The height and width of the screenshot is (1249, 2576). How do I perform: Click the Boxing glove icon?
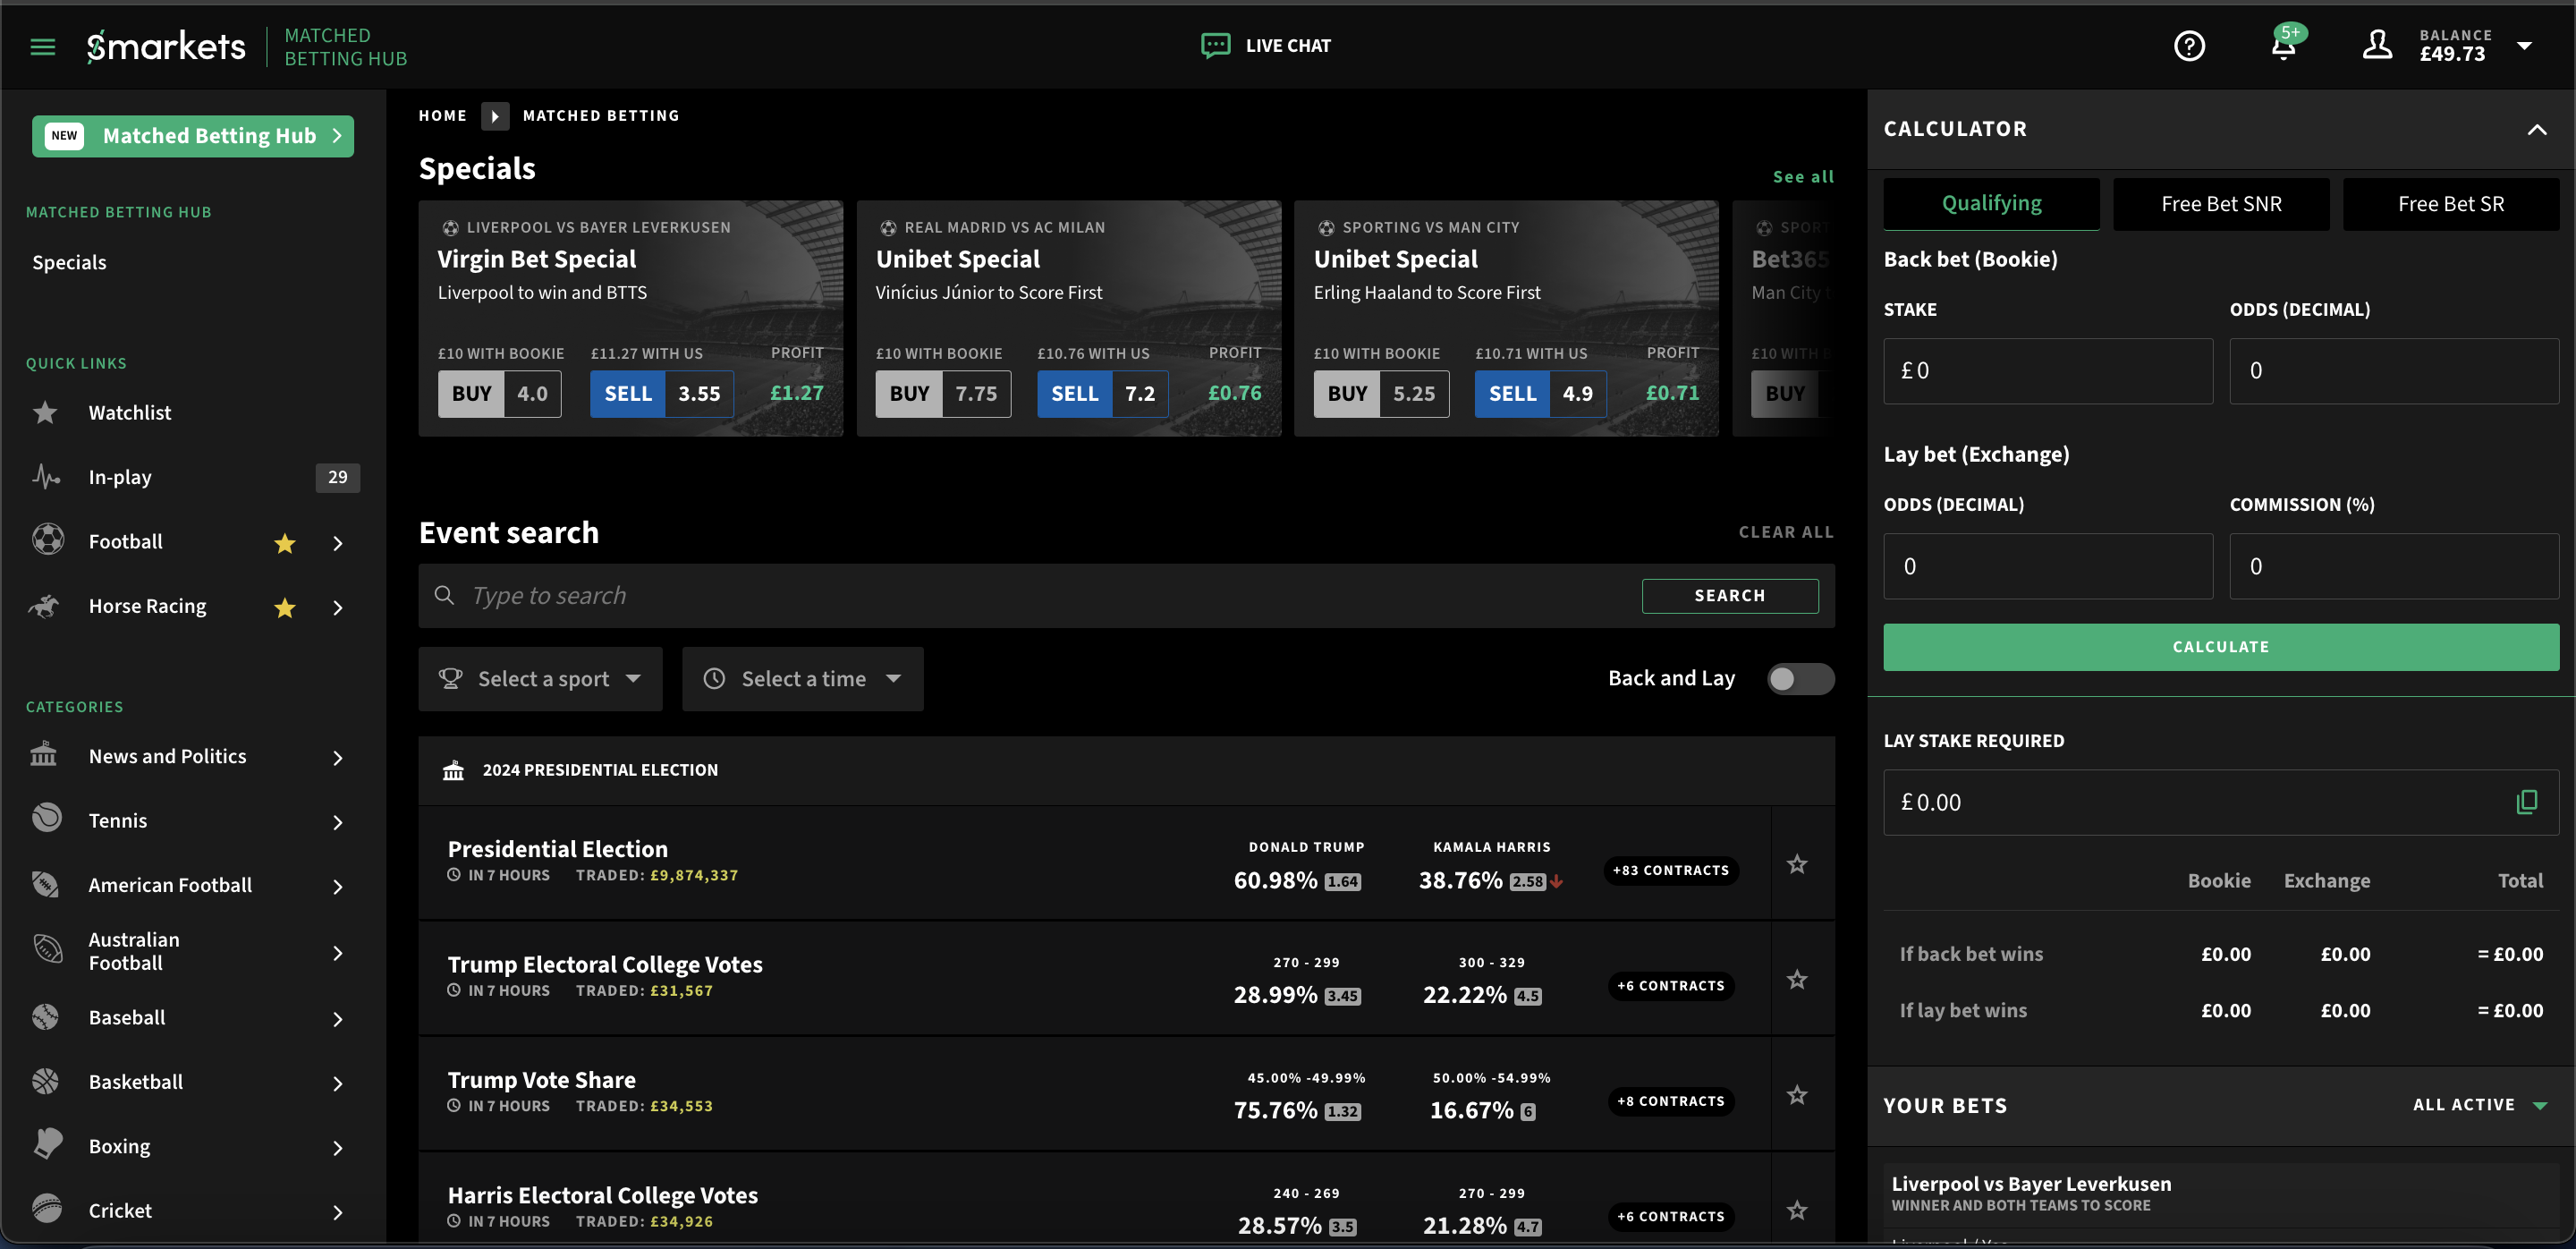tap(47, 1145)
